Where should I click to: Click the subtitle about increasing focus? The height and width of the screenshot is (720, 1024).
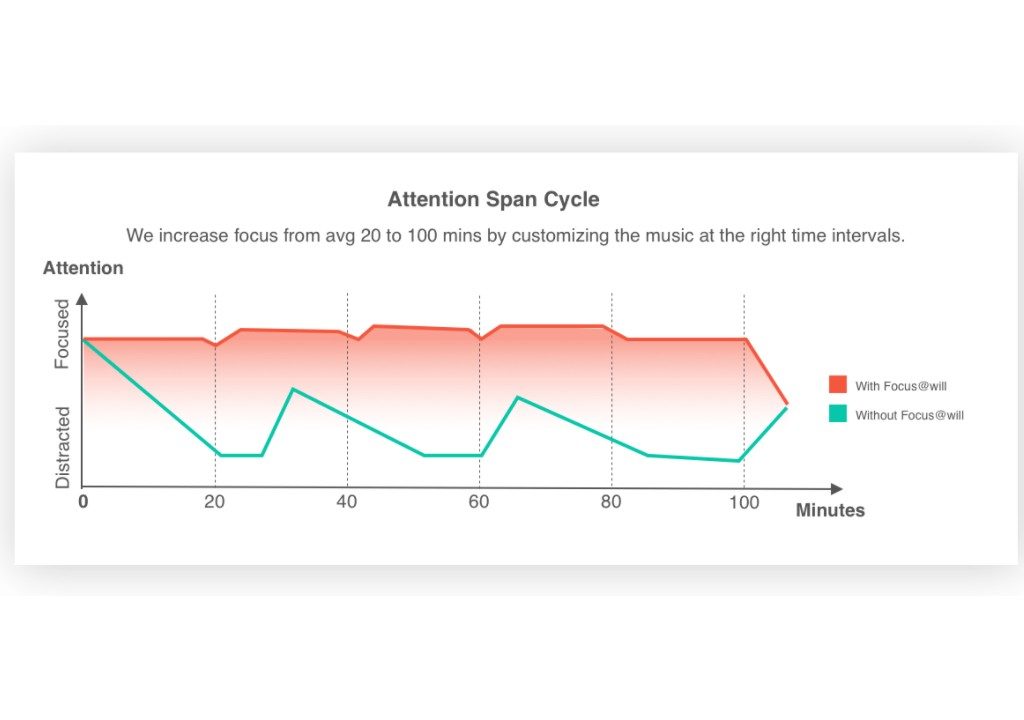(x=515, y=236)
